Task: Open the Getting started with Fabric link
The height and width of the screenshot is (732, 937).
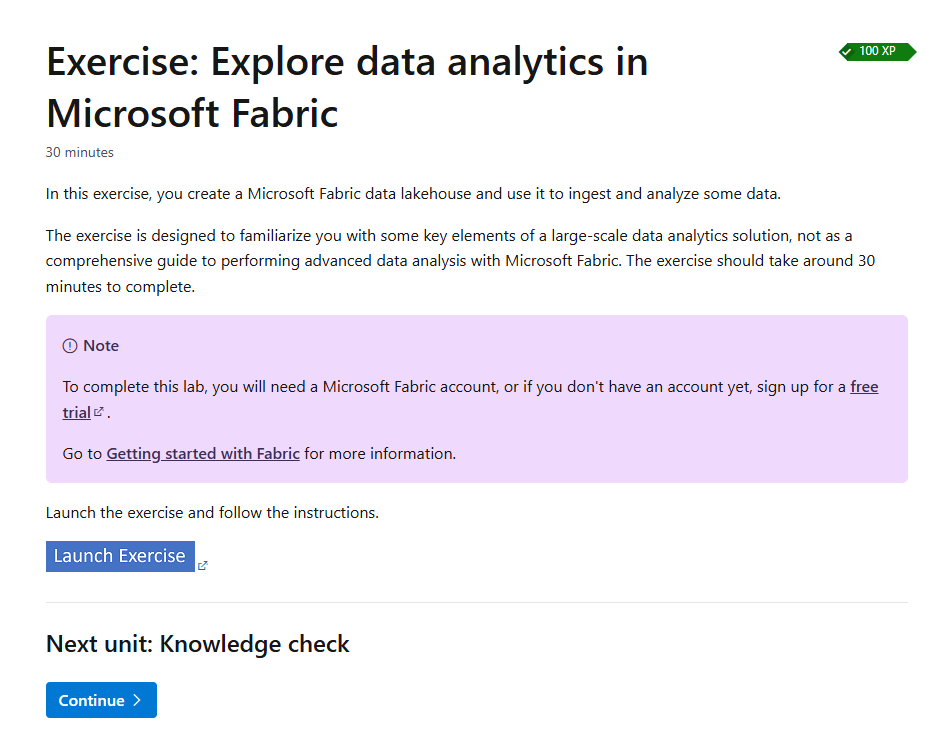Action: tap(202, 453)
